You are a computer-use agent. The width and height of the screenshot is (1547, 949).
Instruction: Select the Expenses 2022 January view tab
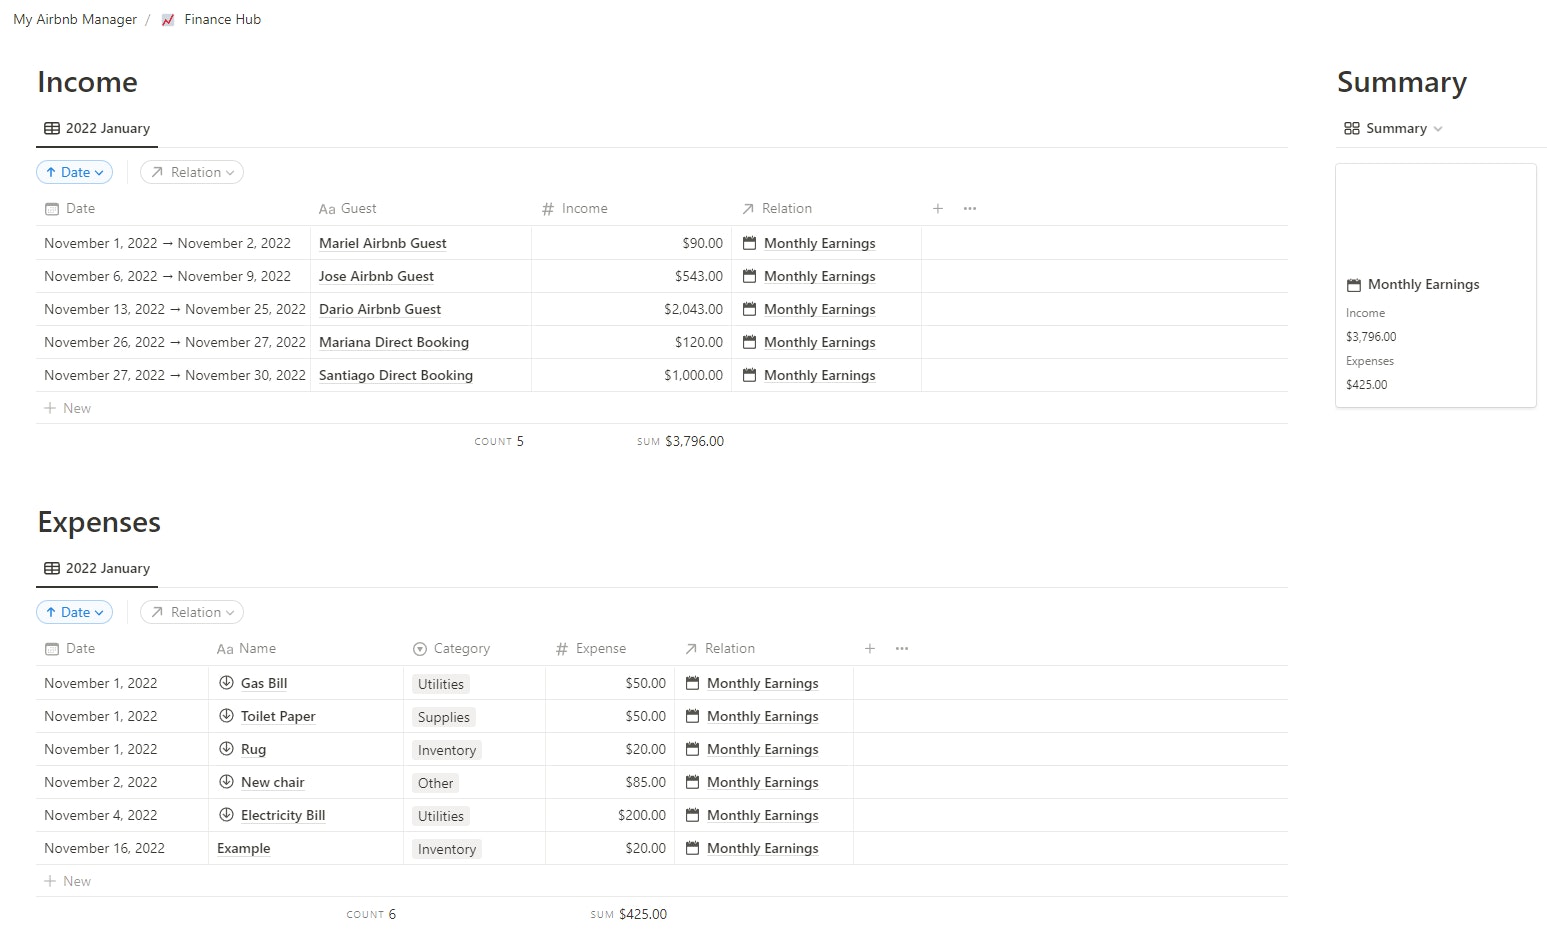click(x=97, y=568)
